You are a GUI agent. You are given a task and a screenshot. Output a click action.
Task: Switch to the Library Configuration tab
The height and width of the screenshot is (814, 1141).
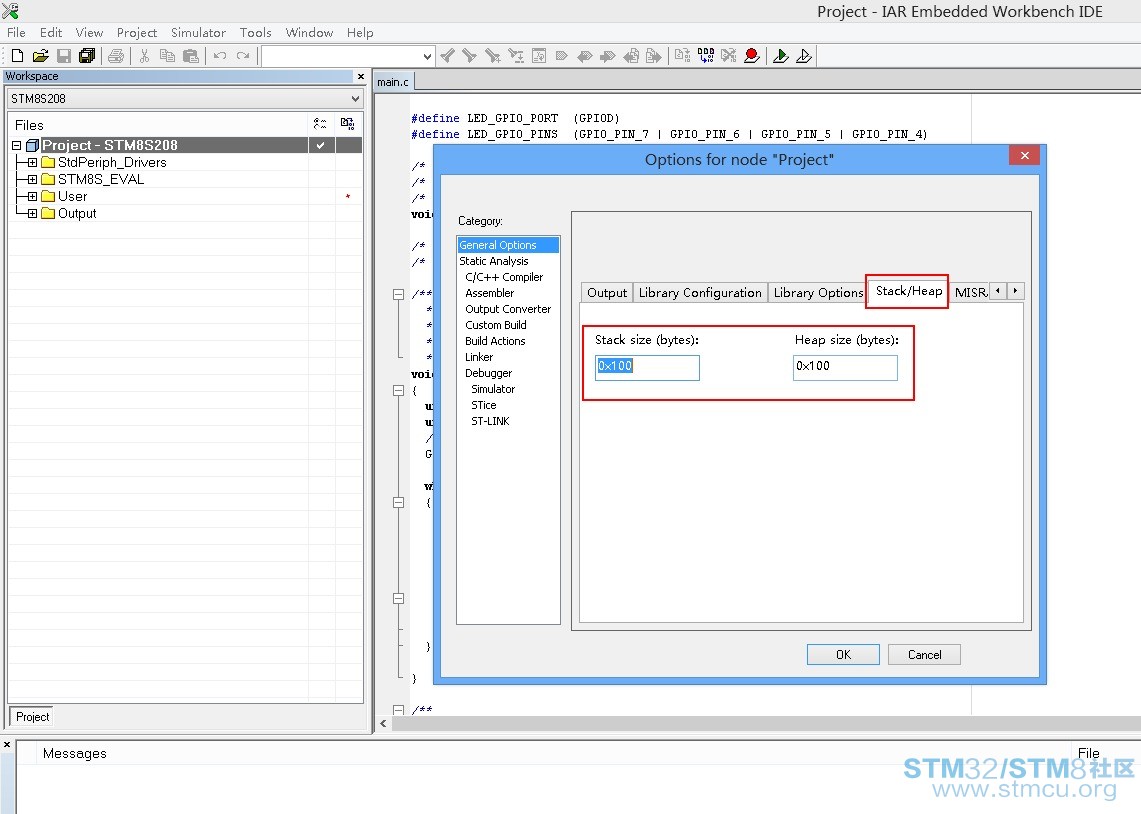(x=700, y=292)
